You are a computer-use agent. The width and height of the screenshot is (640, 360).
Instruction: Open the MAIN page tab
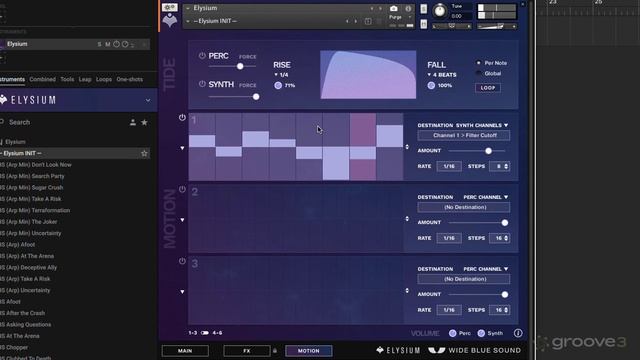(x=185, y=351)
